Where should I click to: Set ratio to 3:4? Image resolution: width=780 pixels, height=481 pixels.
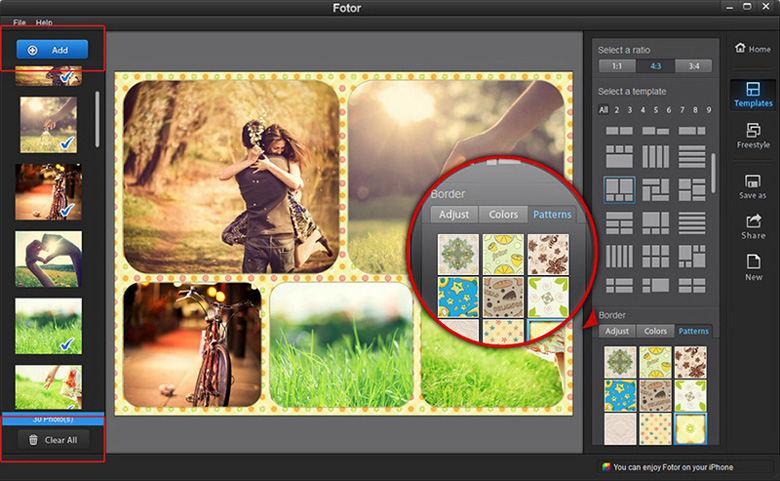point(692,66)
